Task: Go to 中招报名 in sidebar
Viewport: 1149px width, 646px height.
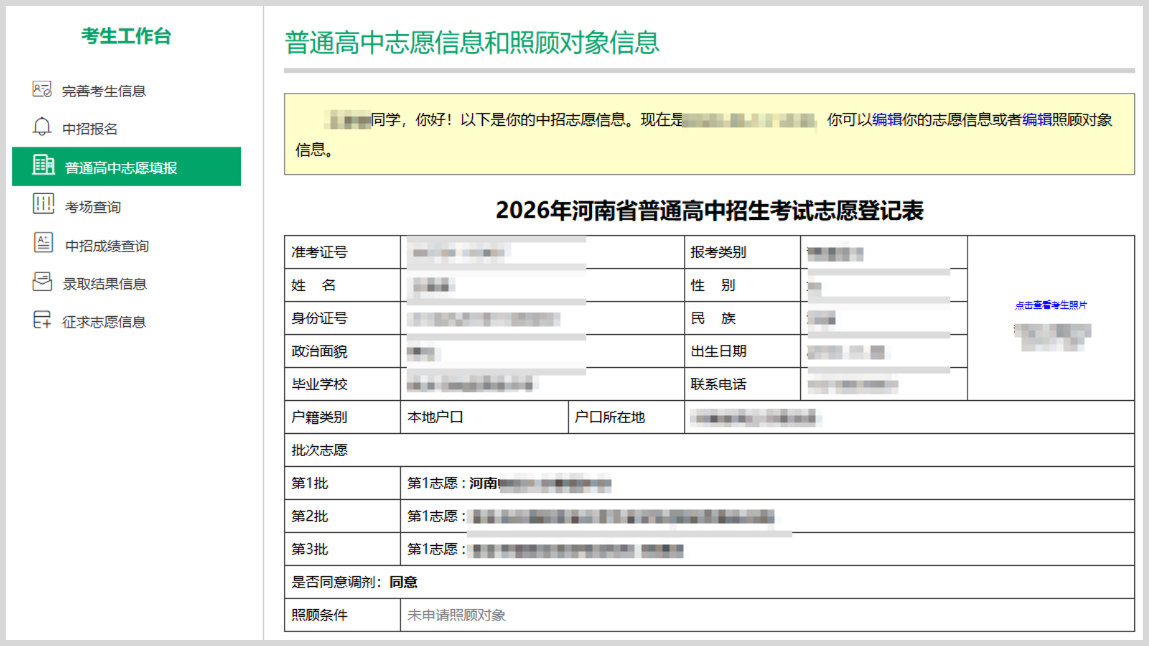Action: [x=89, y=129]
